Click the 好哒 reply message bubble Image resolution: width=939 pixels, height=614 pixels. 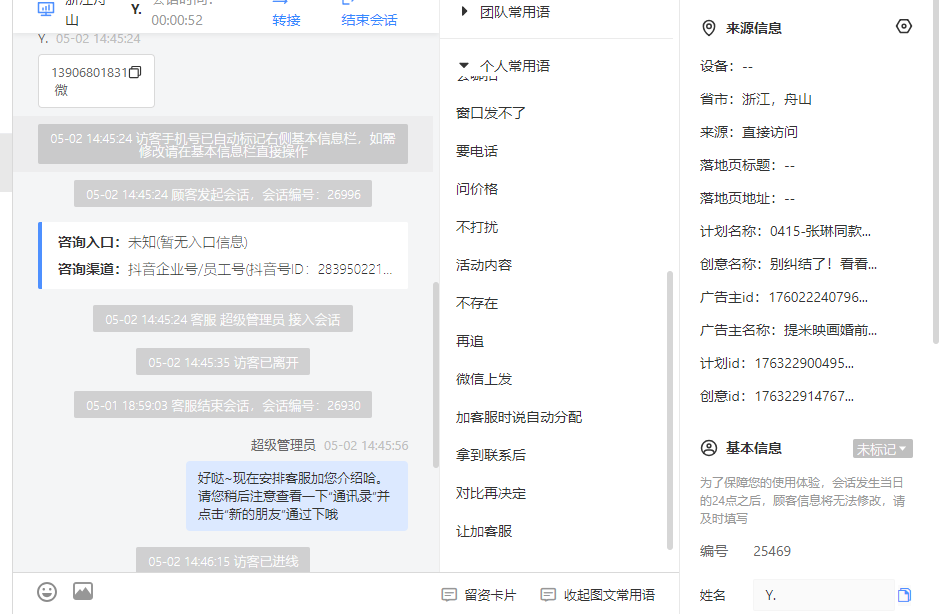(297, 496)
